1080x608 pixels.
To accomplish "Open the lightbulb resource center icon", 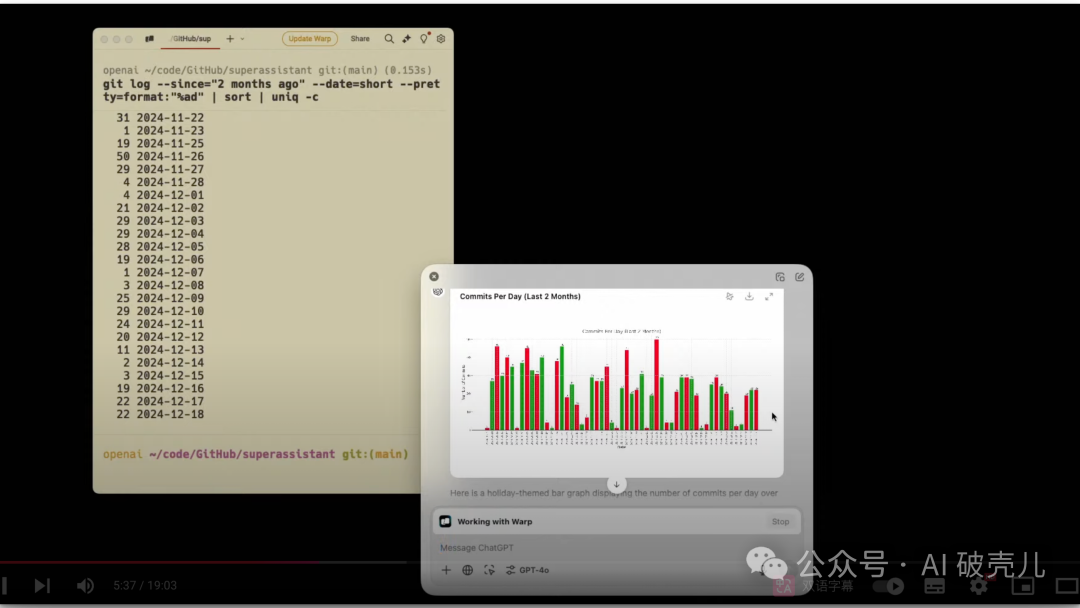I will 423,39.
